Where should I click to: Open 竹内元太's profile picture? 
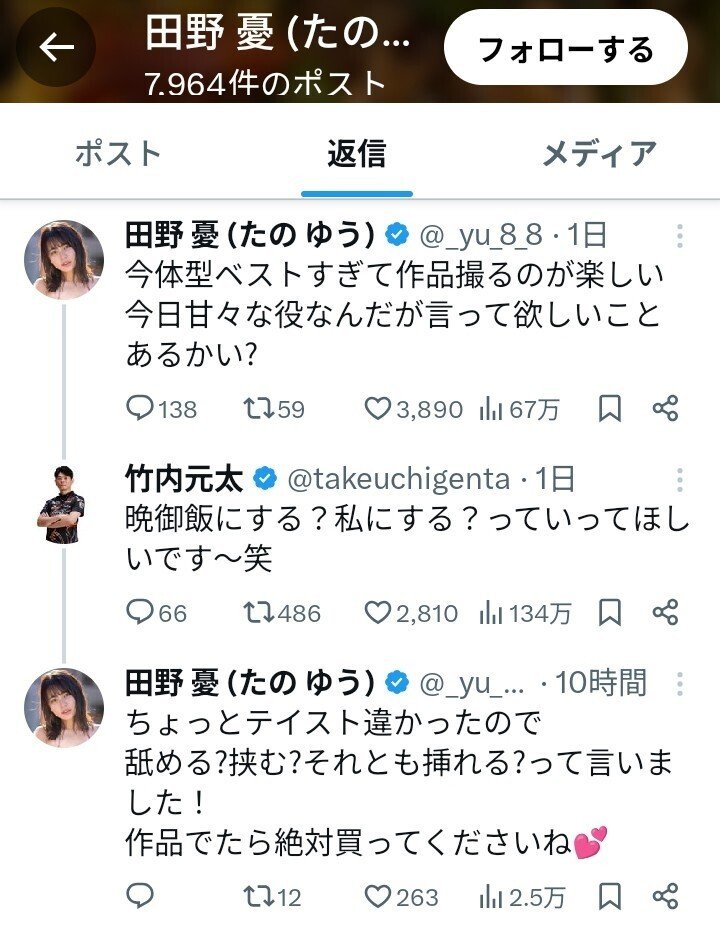pos(63,503)
